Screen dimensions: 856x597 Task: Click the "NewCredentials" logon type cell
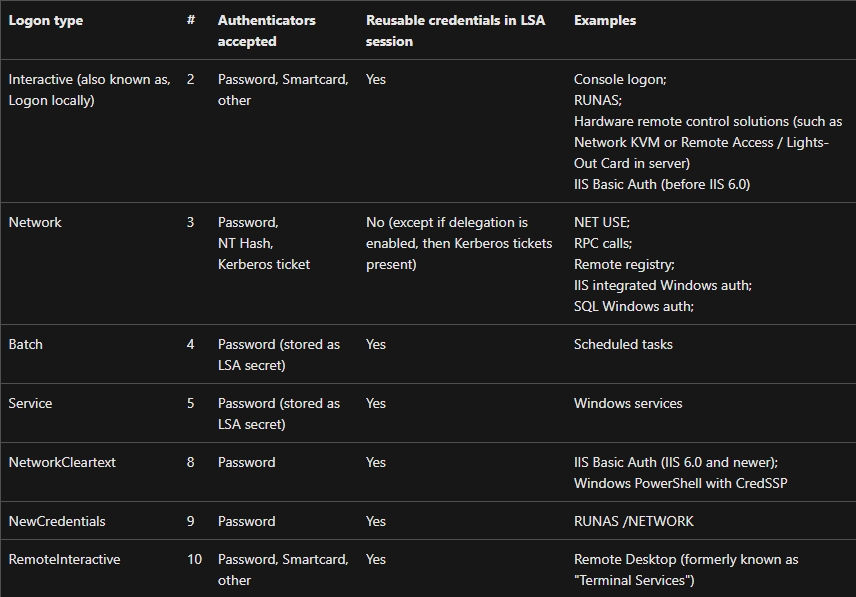[x=57, y=521]
